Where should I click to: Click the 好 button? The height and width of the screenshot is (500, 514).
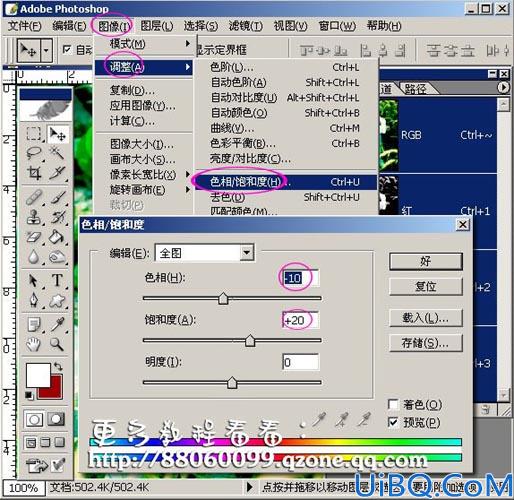[426, 261]
